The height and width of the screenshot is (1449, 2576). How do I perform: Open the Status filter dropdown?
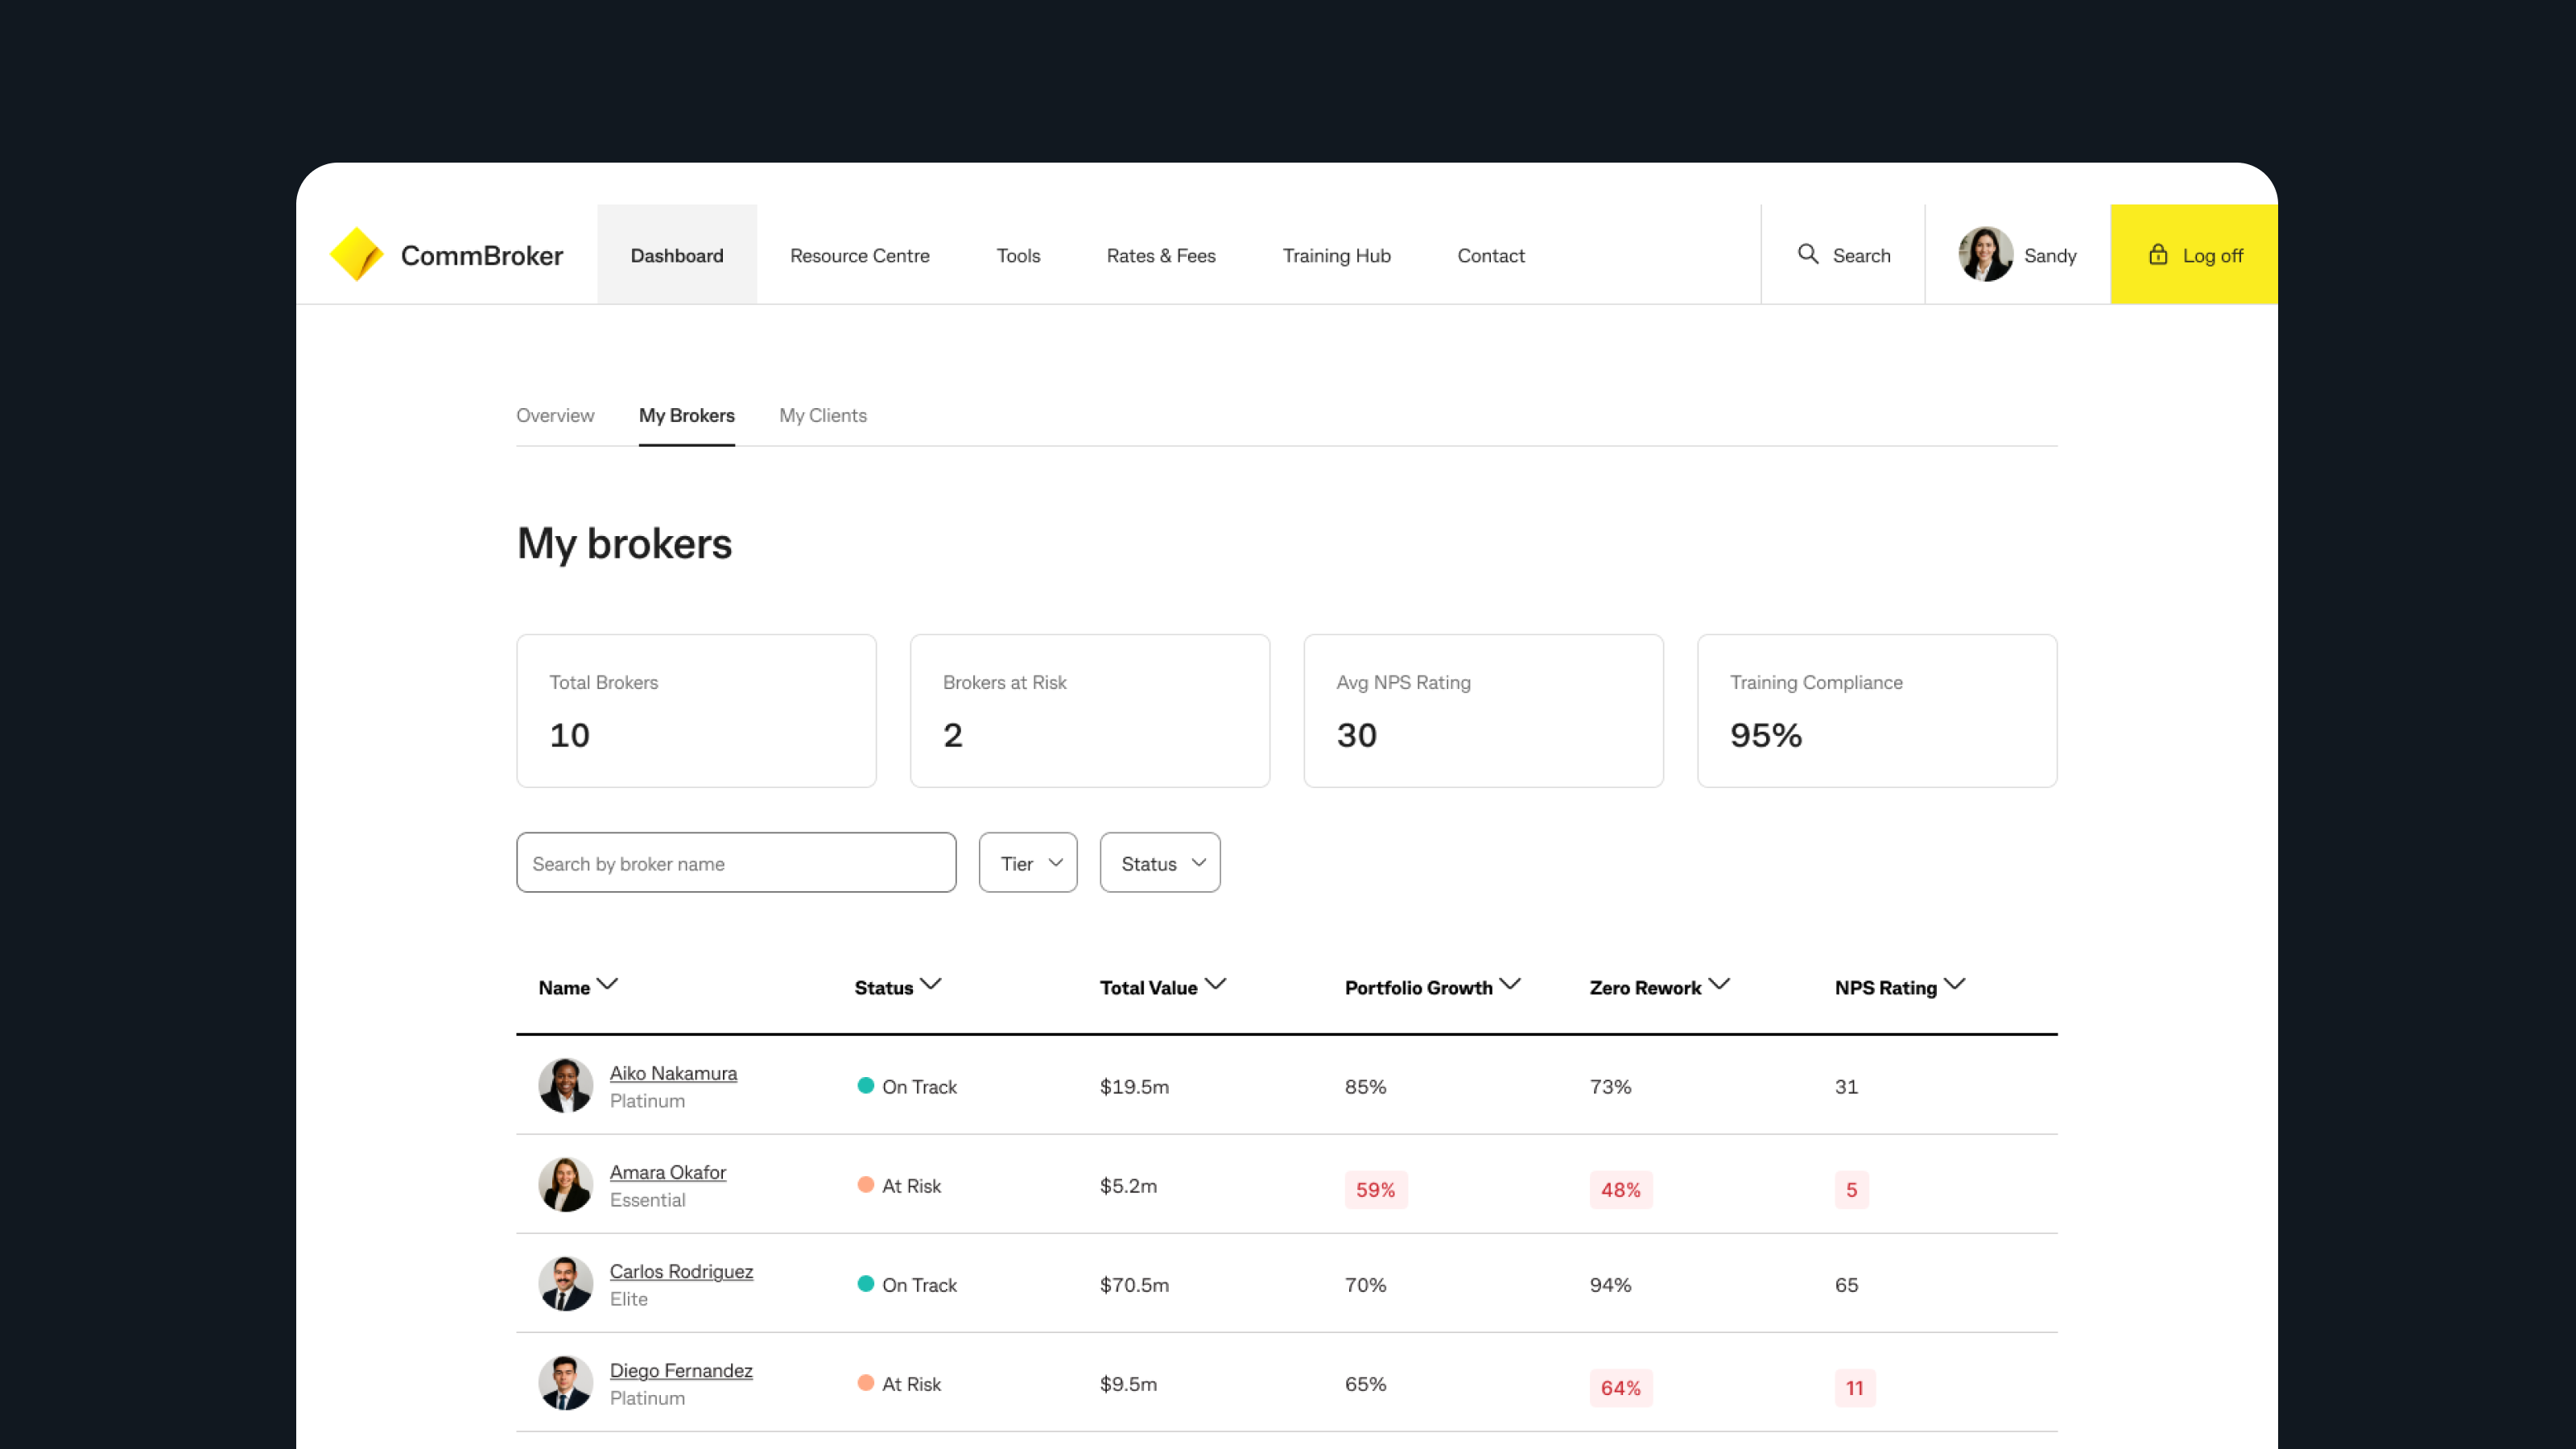pos(1159,862)
